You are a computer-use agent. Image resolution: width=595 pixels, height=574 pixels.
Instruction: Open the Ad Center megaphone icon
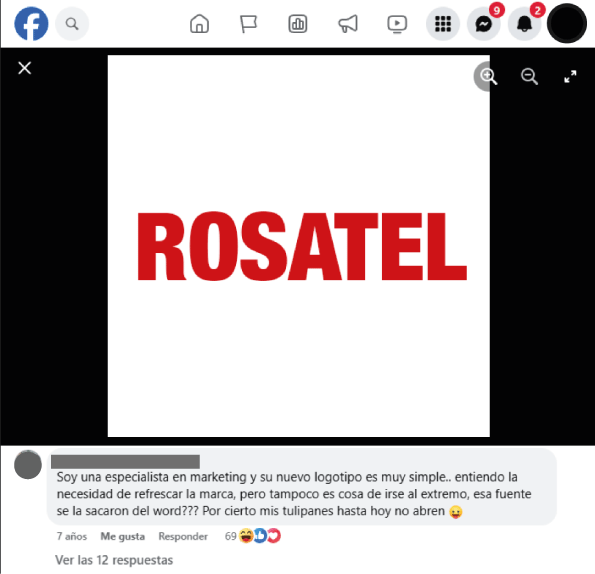348,24
